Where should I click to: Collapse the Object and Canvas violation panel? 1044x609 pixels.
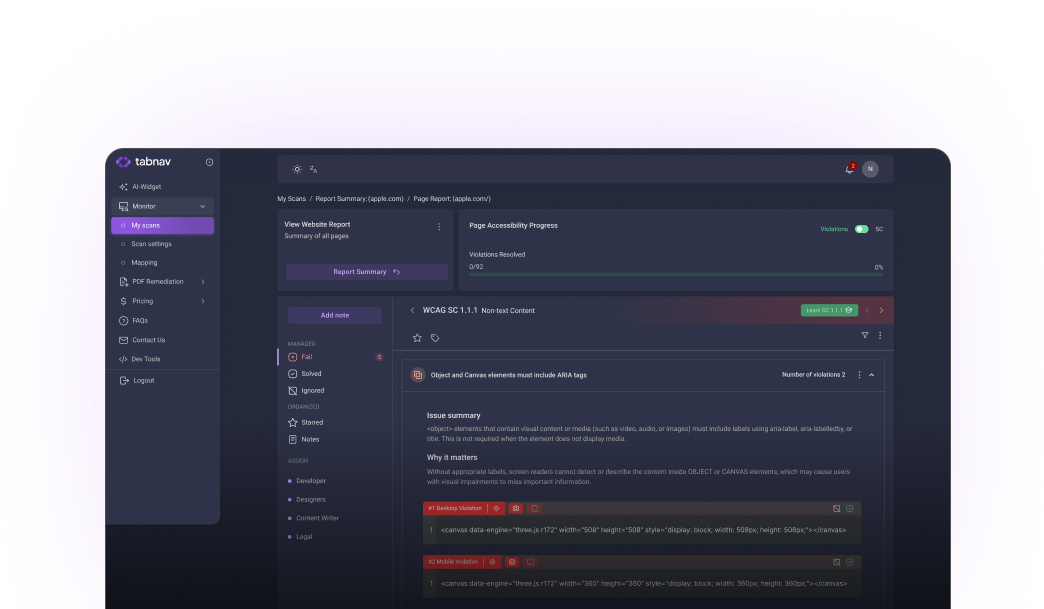871,374
